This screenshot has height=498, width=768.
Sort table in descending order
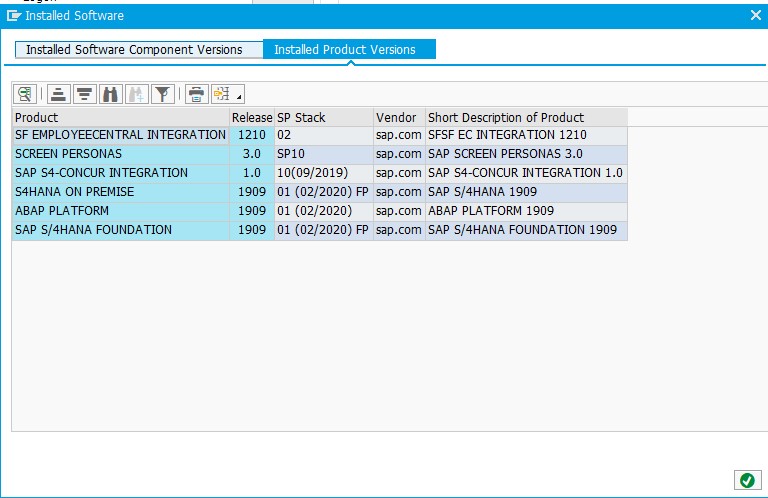84,94
